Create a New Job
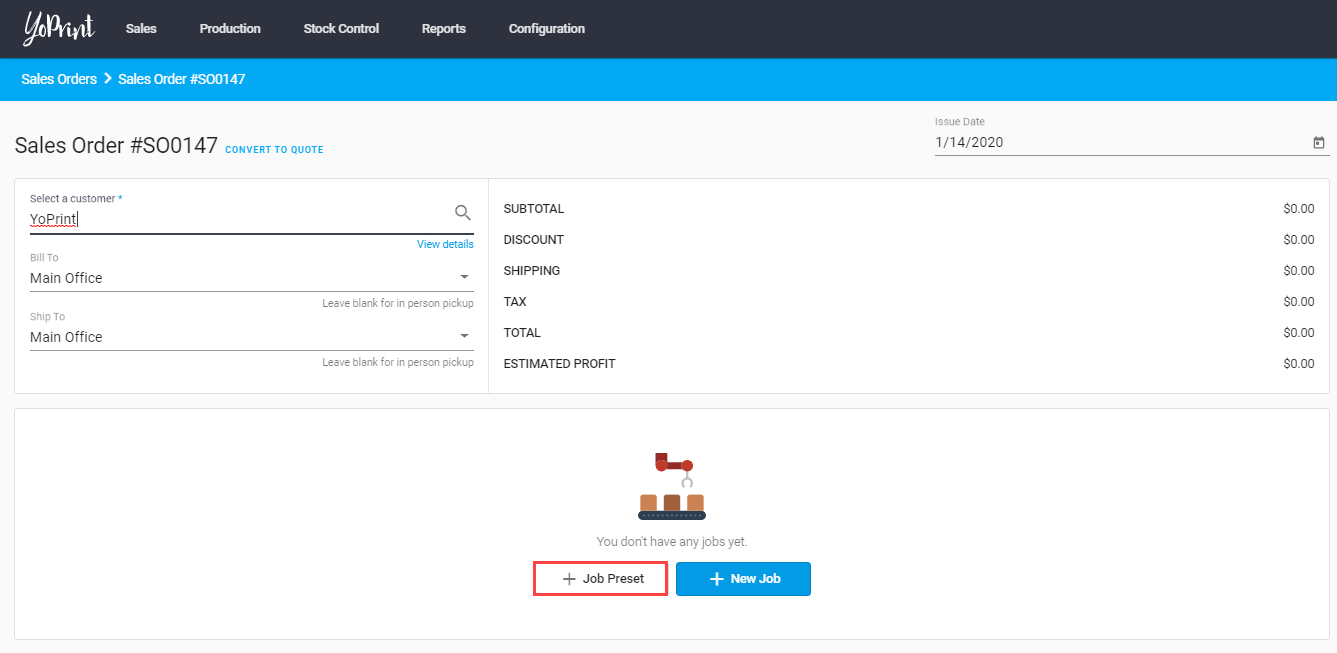The height and width of the screenshot is (653, 1337). tap(743, 579)
